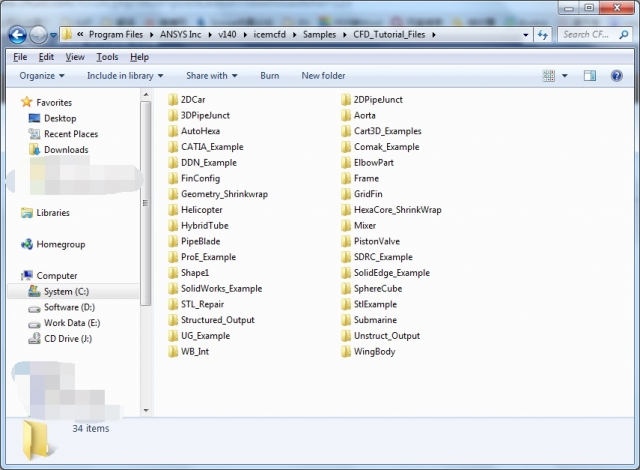Open the change view options dropdown arrow
This screenshot has height=470, width=640.
(565, 76)
